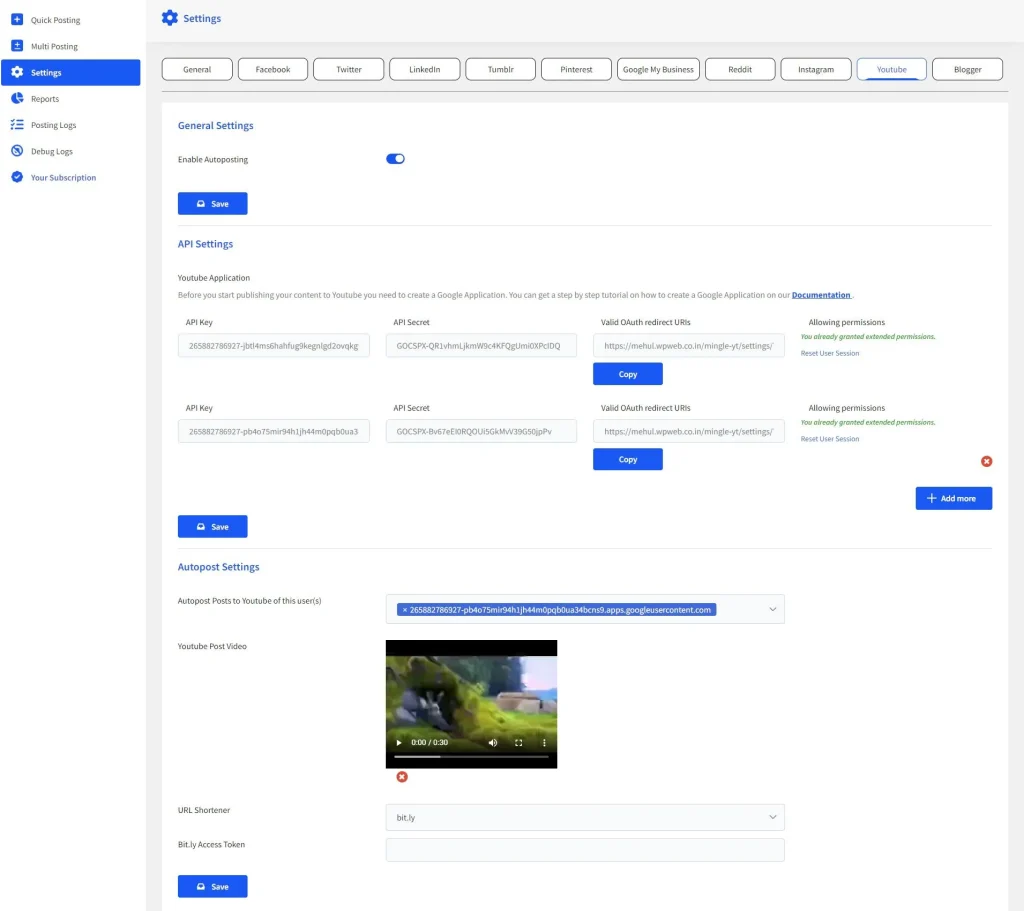
Task: Click the Reports pie chart icon
Action: (x=17, y=99)
